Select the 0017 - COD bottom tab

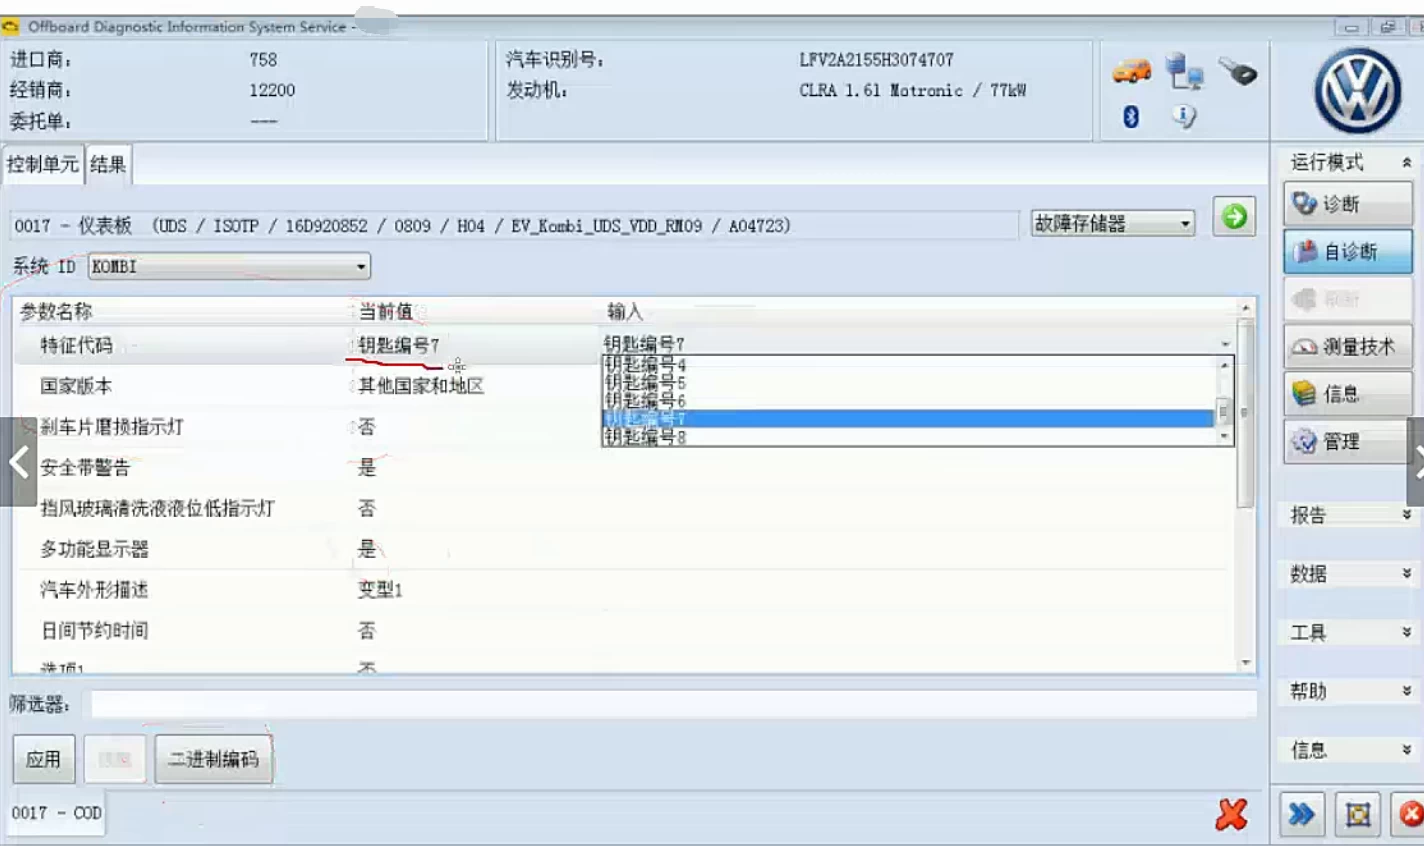pyautogui.click(x=57, y=813)
